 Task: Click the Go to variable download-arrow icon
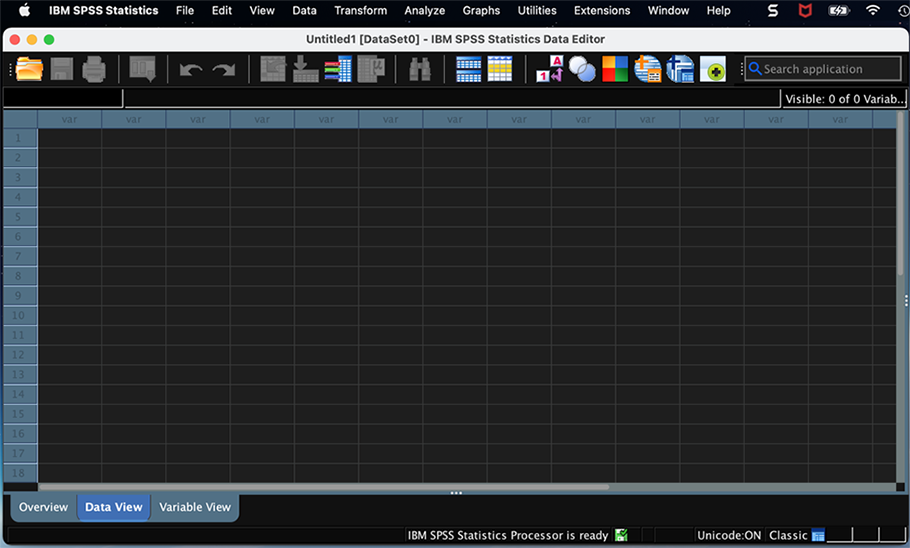305,69
